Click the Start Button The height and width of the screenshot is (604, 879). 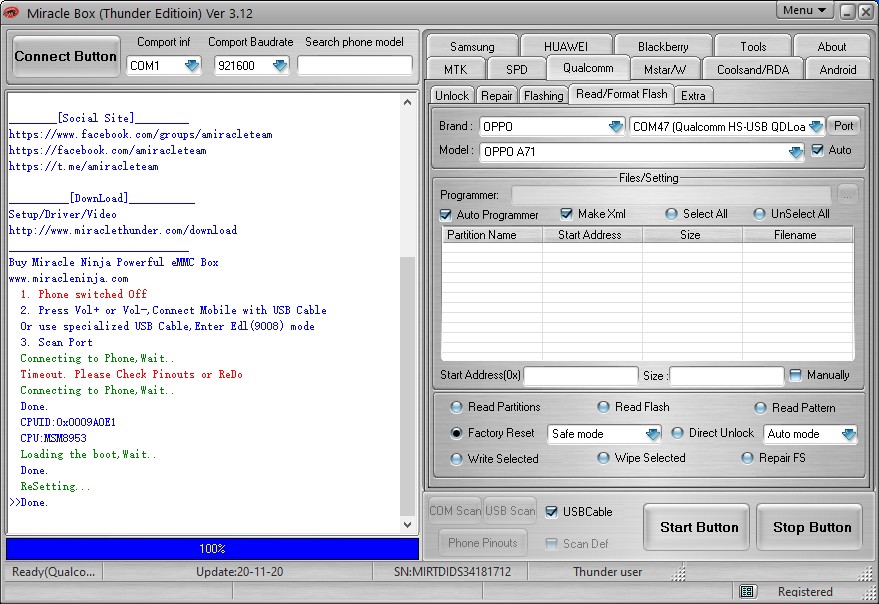coord(698,527)
